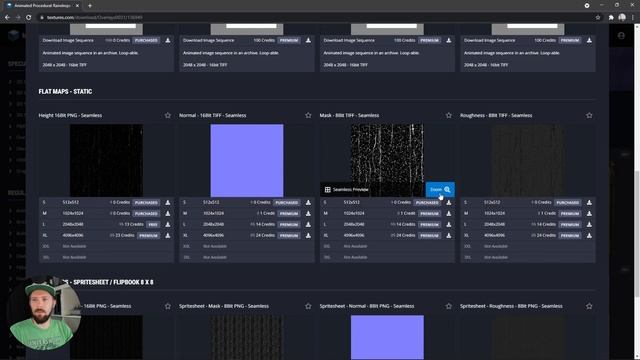Favorite the Height 16Bit PNG Seamless map

click(168, 116)
